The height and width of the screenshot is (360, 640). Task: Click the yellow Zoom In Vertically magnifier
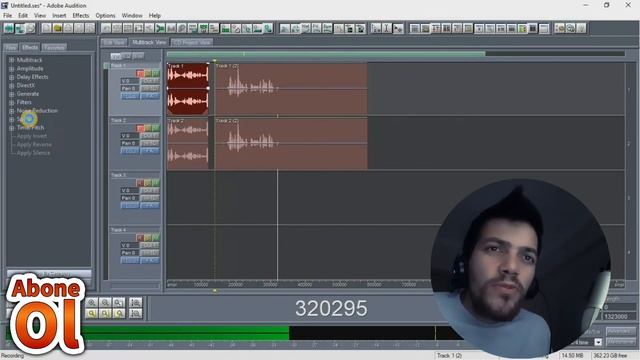tap(92, 313)
